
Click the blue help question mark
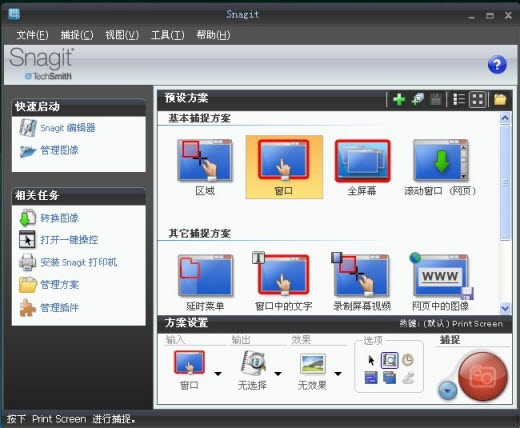[x=497, y=65]
